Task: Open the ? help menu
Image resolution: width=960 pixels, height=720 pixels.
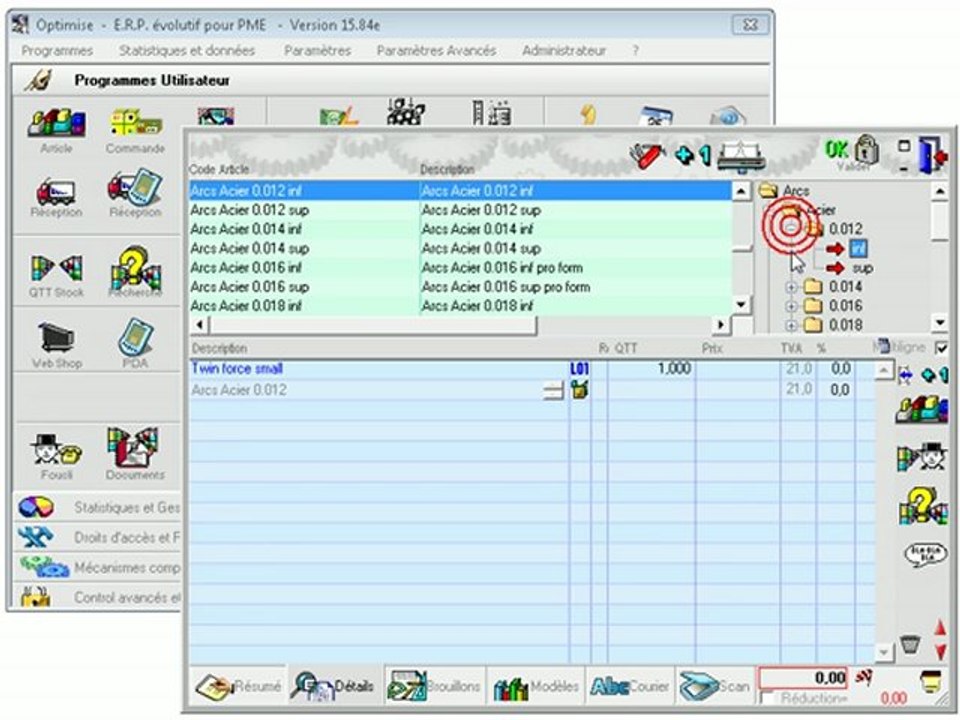Action: (x=636, y=50)
